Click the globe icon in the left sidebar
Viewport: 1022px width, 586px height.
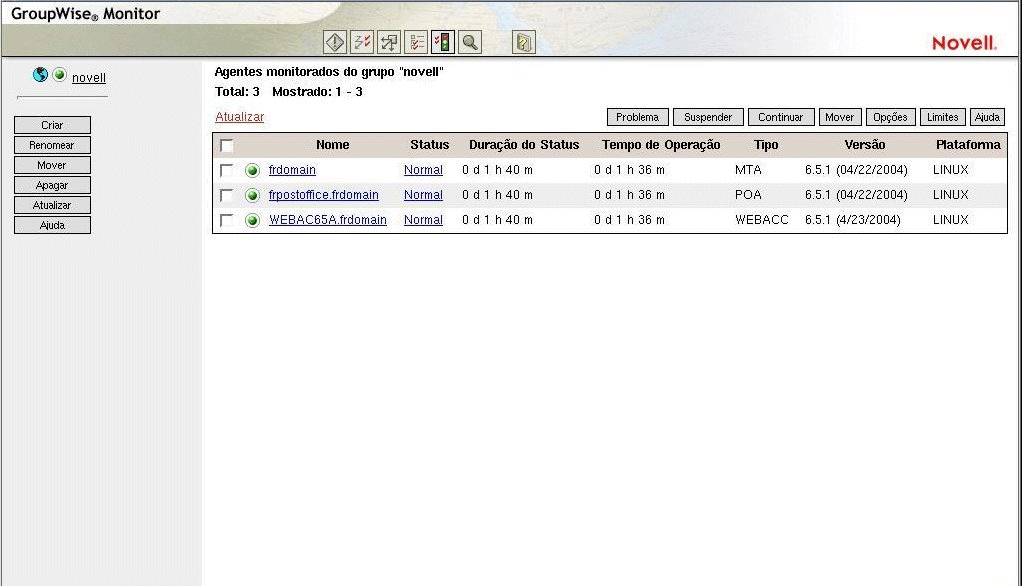point(40,74)
